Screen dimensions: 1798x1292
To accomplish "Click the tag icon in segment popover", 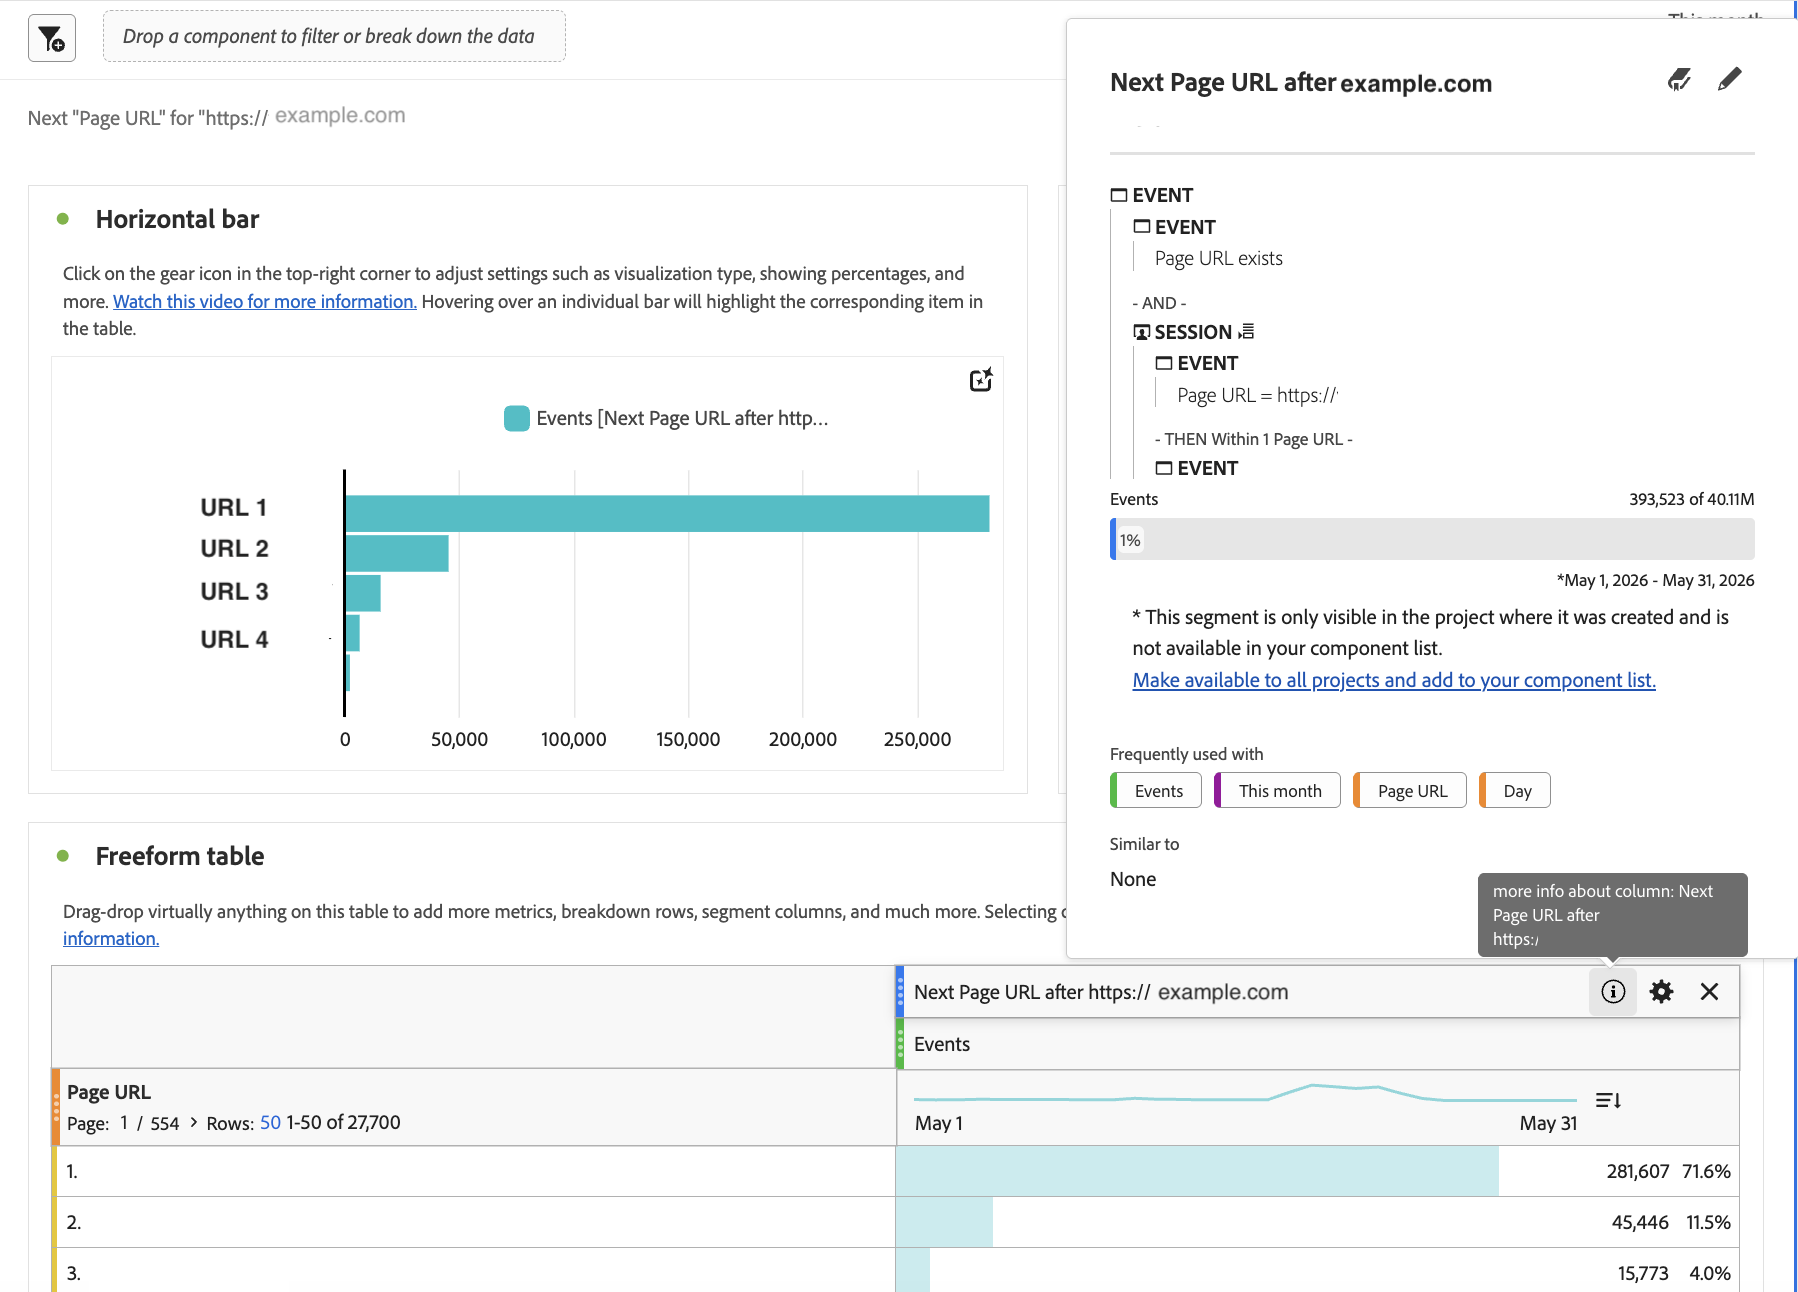I will tap(1679, 80).
